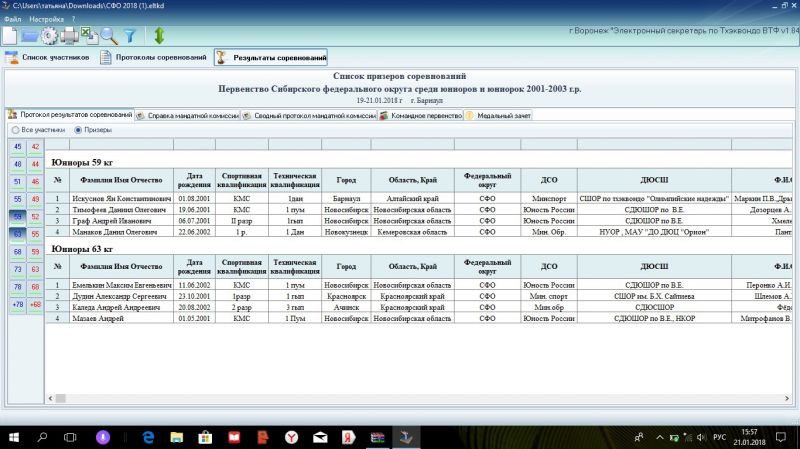The image size is (800, 449).
Task: Open file with the blue folder icon
Action: (30, 35)
